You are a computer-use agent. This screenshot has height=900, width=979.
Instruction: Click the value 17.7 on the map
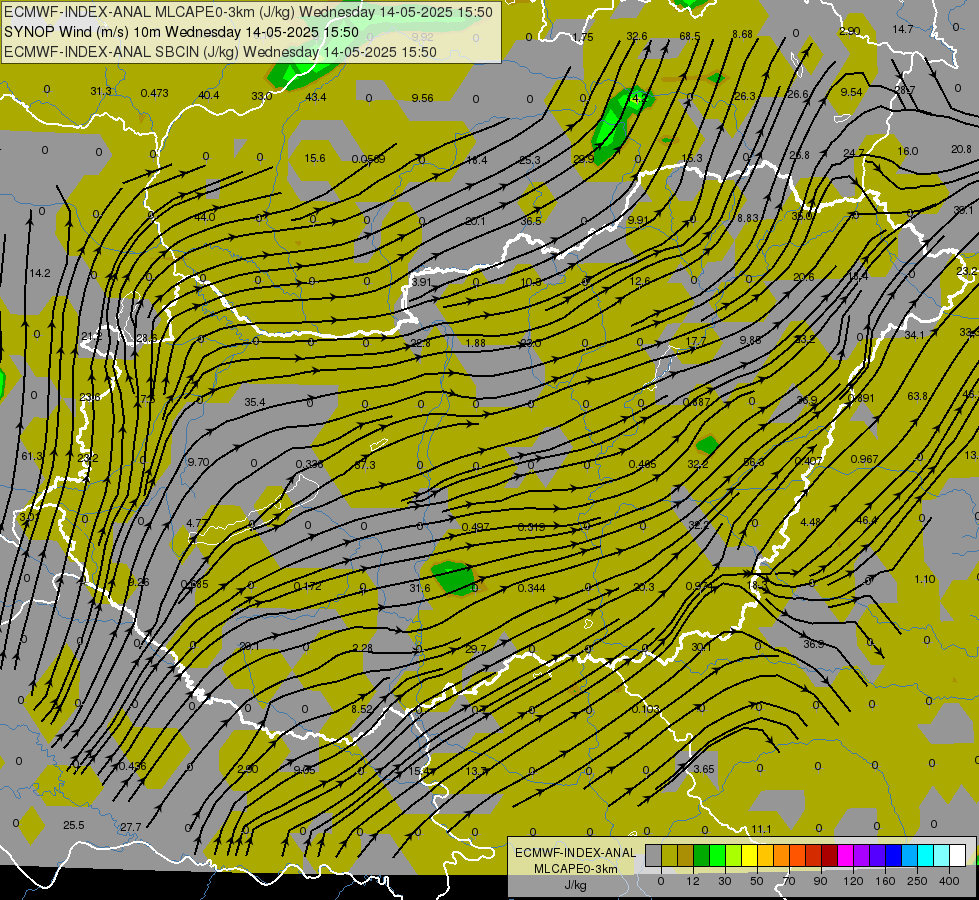(696, 341)
